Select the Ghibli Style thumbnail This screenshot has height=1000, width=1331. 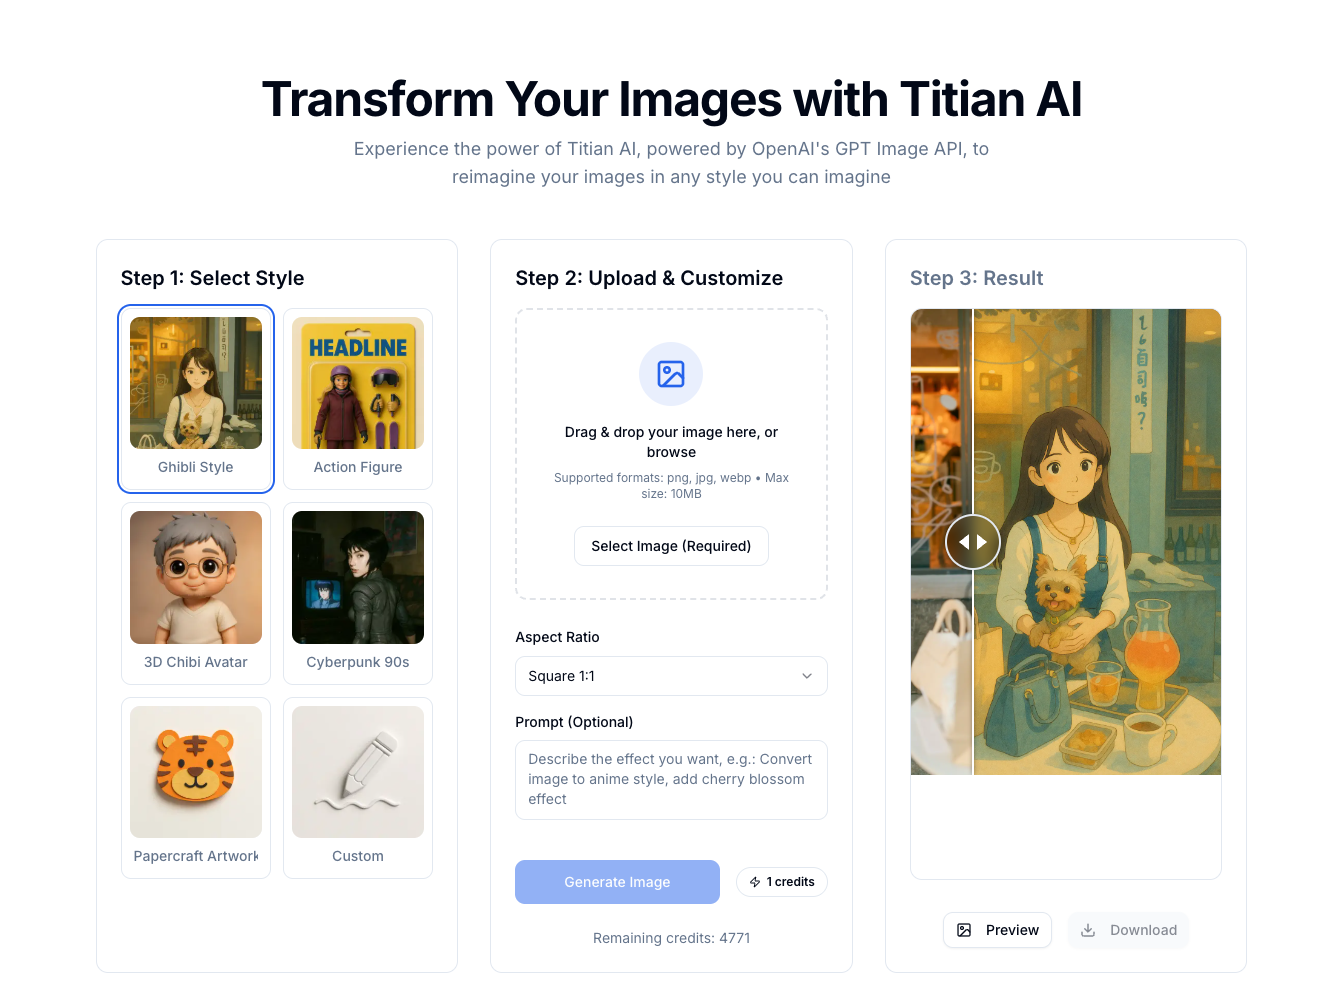point(196,383)
